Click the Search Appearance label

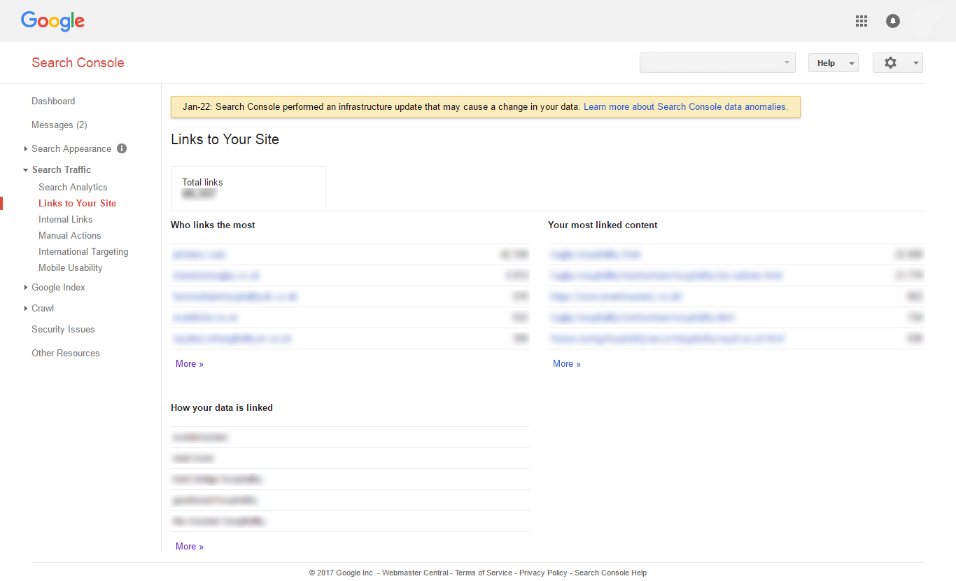click(71, 149)
